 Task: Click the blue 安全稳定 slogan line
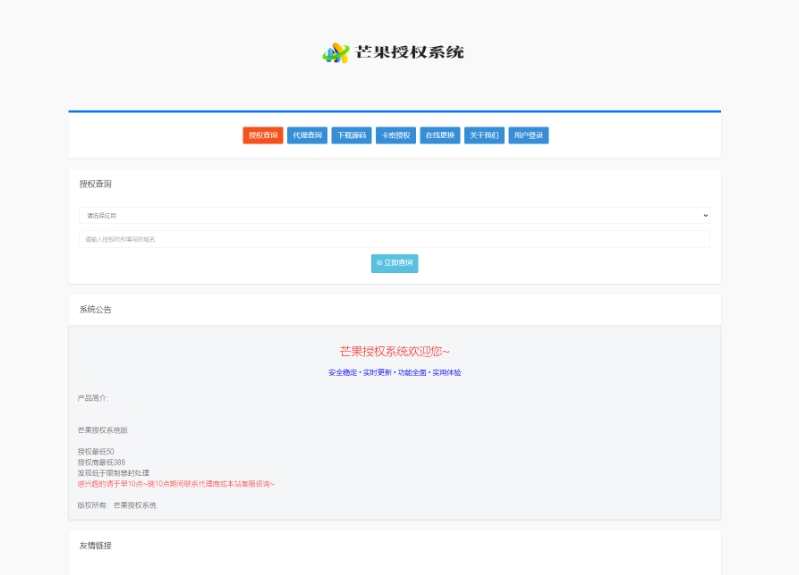[394, 373]
